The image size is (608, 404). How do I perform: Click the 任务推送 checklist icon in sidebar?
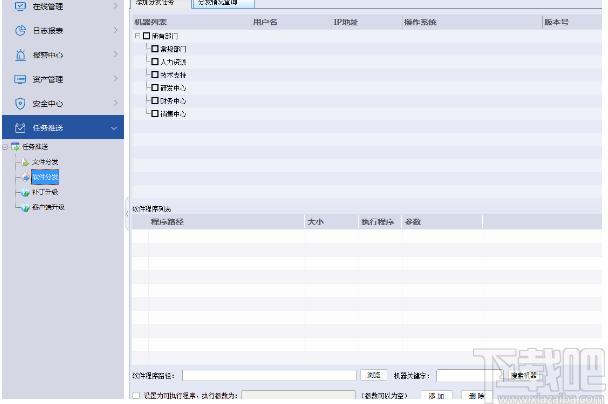[x=20, y=128]
